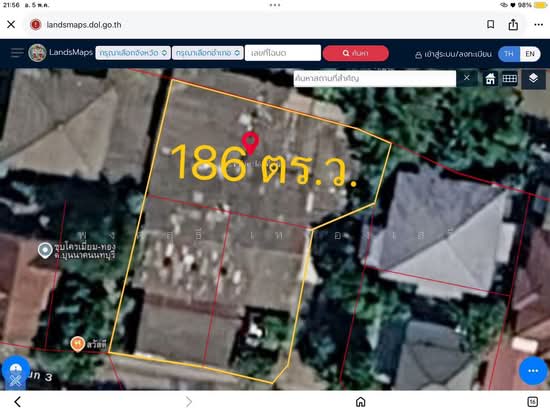Open the map layers icon
The image size is (550, 413).
pos(533,78)
